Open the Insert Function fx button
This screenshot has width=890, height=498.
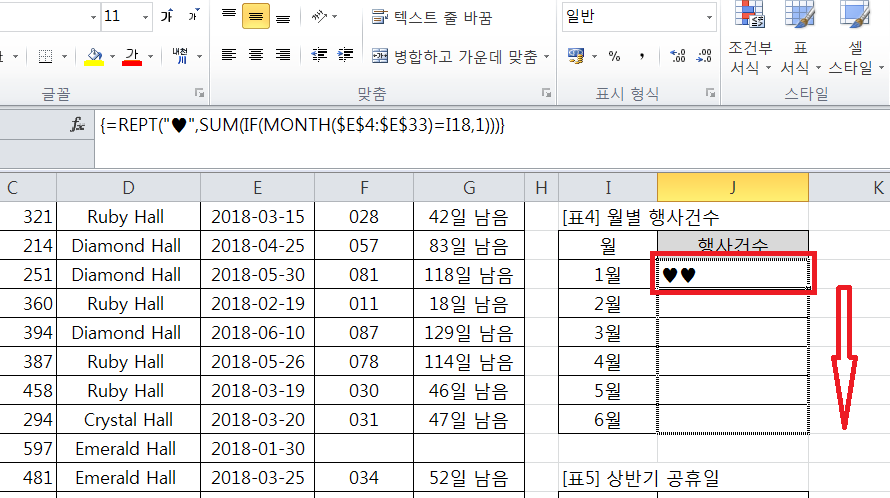[77, 124]
